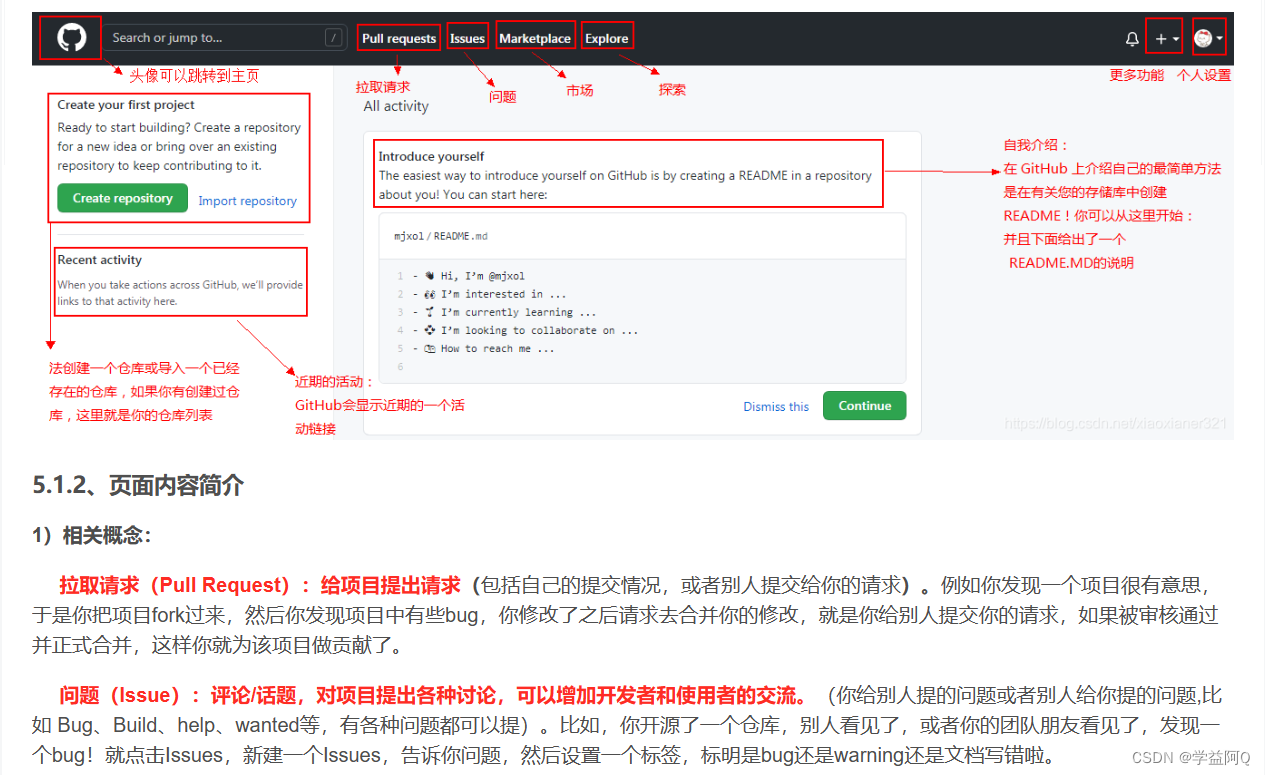Image resolution: width=1265 pixels, height=775 pixels.
Task: Open Pull requests in navigation
Action: (x=399, y=39)
